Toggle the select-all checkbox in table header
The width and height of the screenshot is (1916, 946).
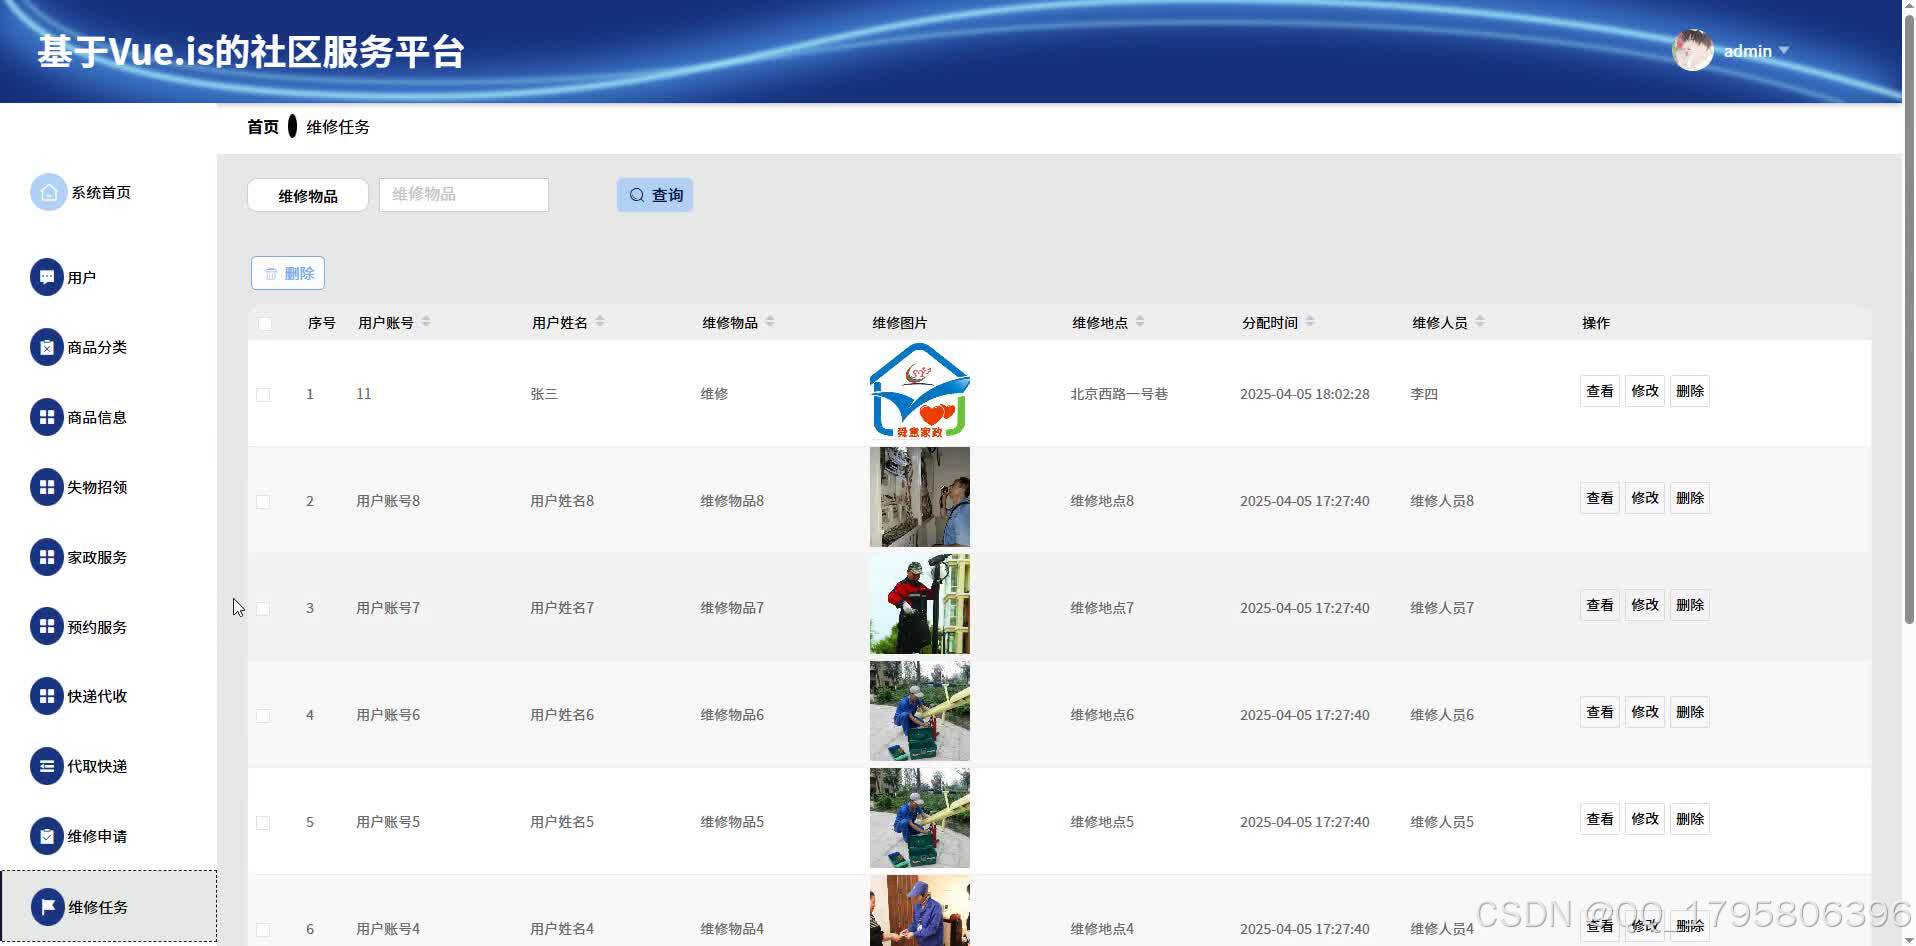click(264, 323)
